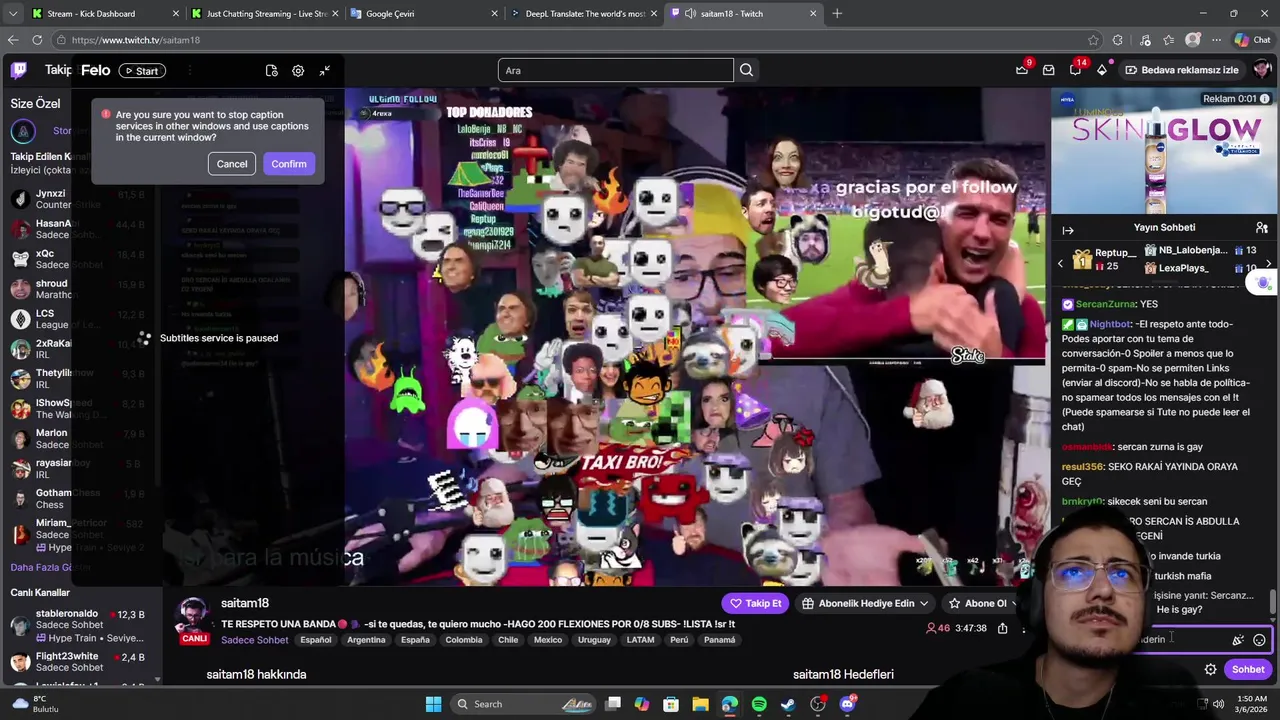The image size is (1280, 720).
Task: Open stream more-options three dots
Action: [1023, 628]
